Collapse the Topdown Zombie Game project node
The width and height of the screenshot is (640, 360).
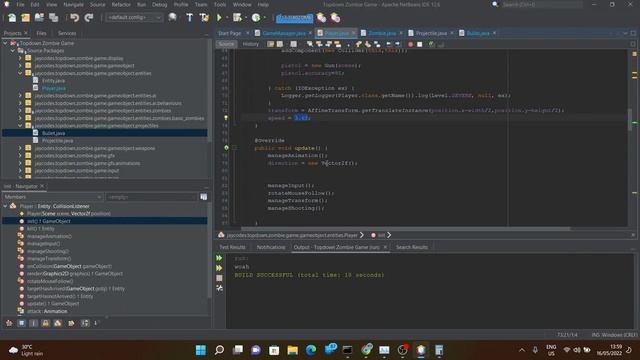pyautogui.click(x=5, y=43)
